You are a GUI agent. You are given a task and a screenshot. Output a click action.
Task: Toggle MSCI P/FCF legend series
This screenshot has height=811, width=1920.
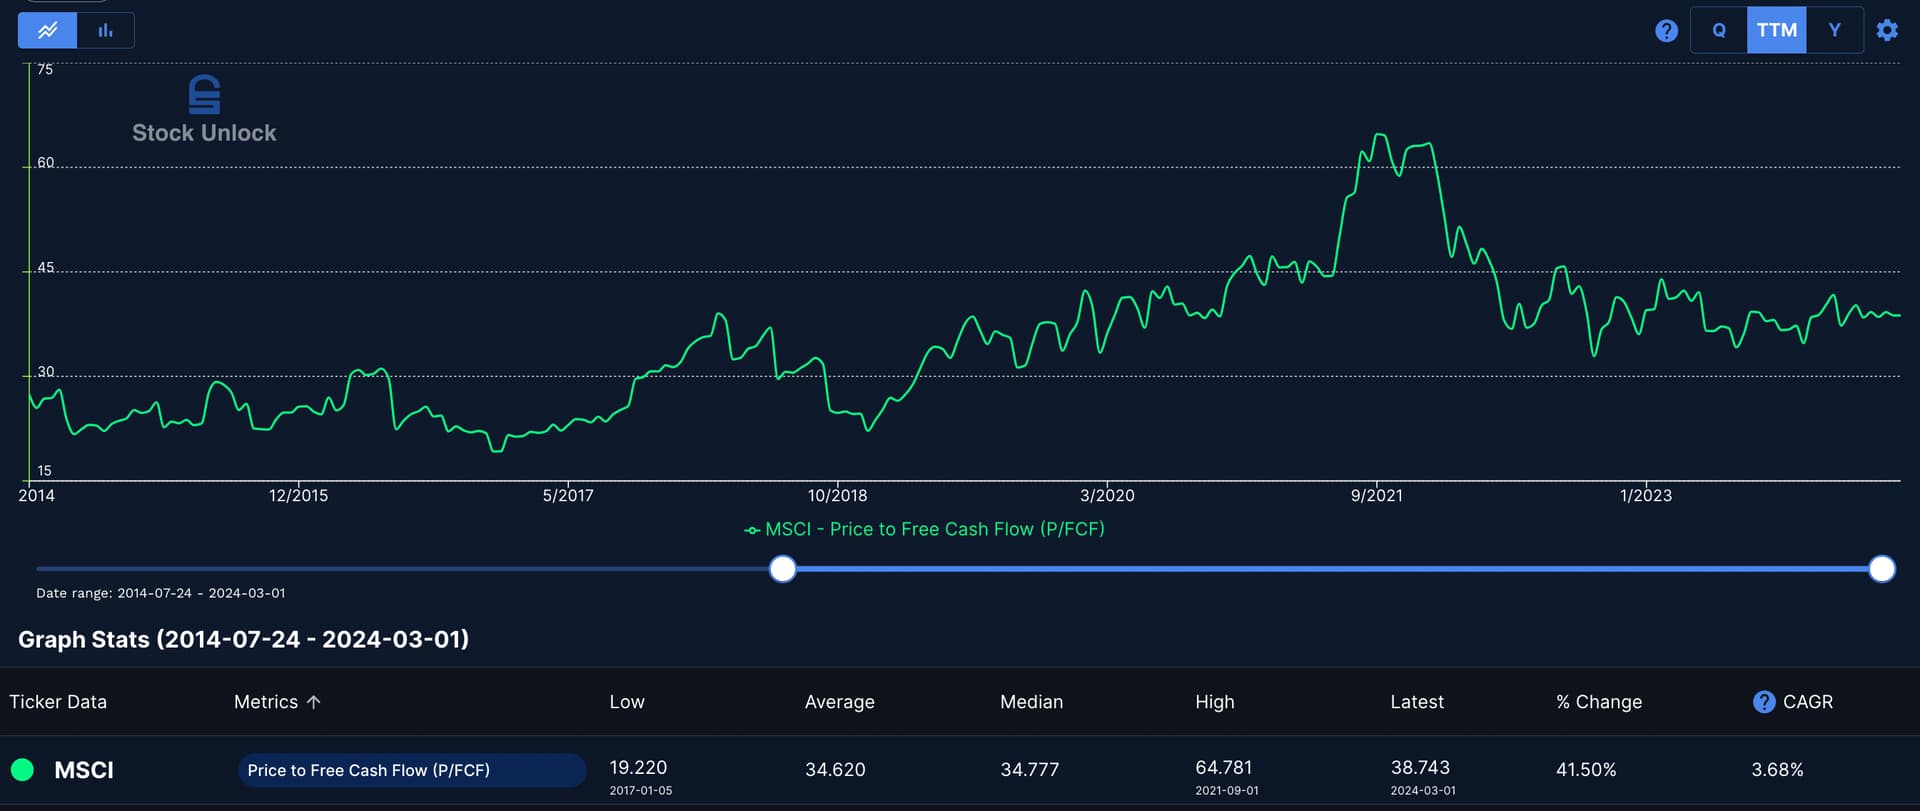(925, 529)
